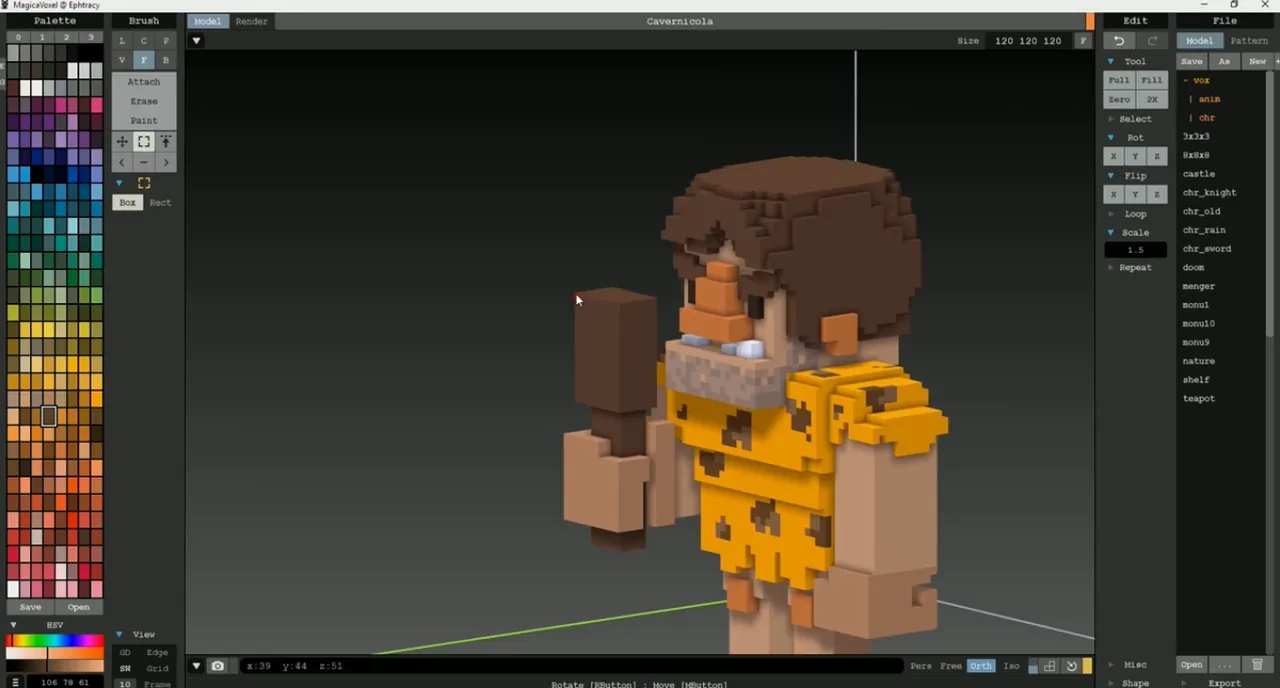
Task: Click the rainbow hue slider bar
Action: pos(55,641)
